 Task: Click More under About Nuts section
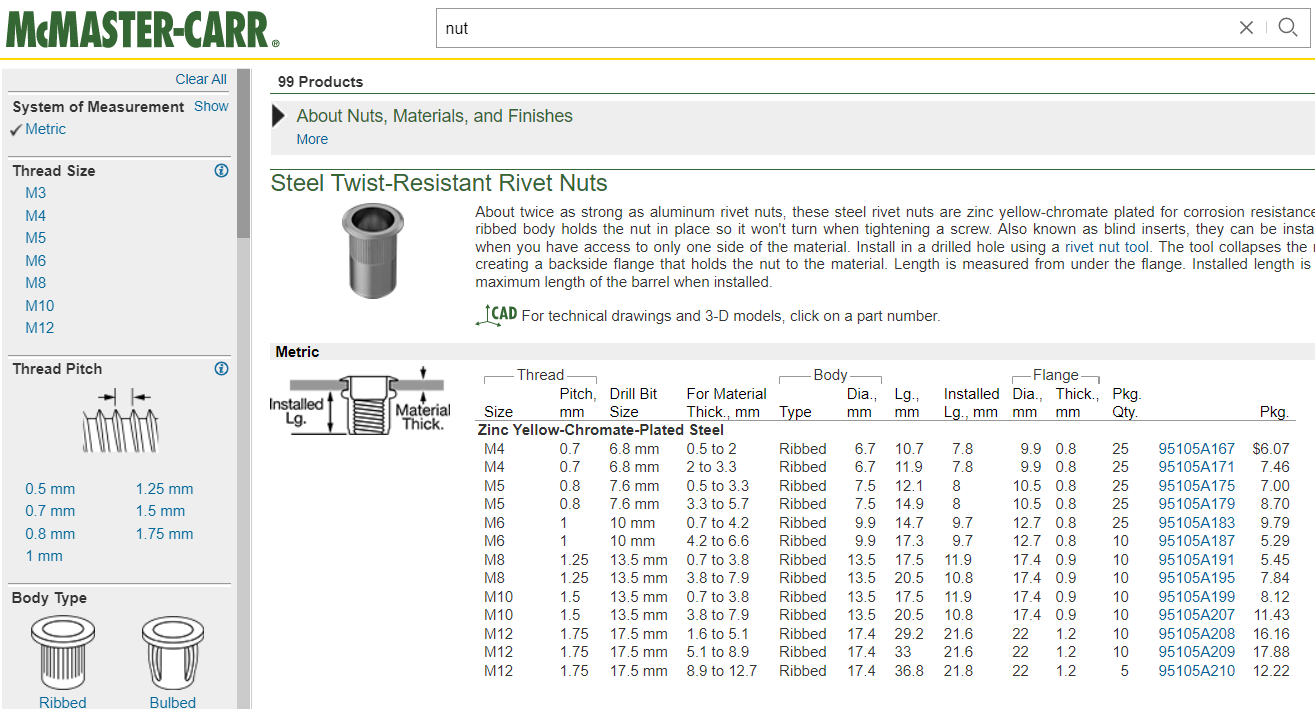pyautogui.click(x=312, y=139)
